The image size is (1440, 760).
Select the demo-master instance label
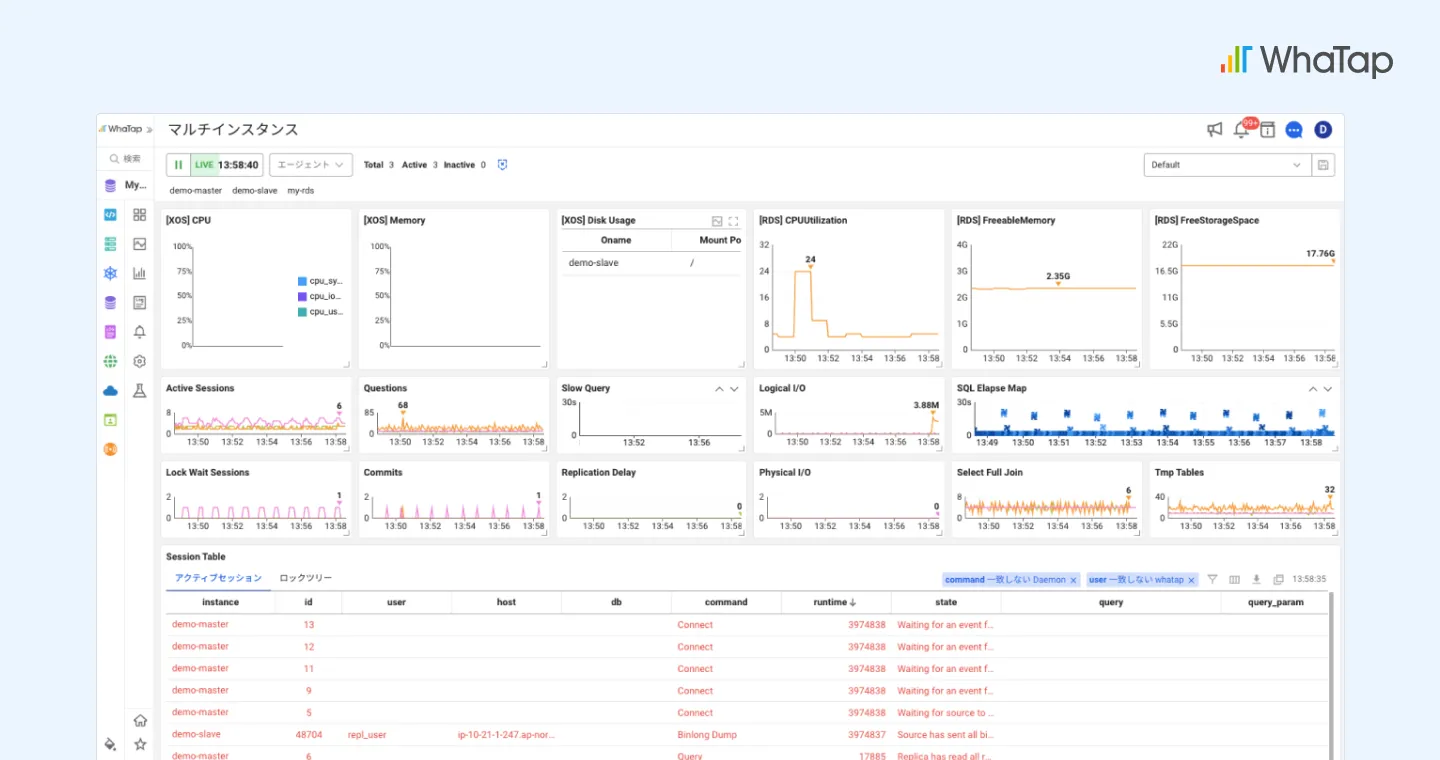click(196, 190)
